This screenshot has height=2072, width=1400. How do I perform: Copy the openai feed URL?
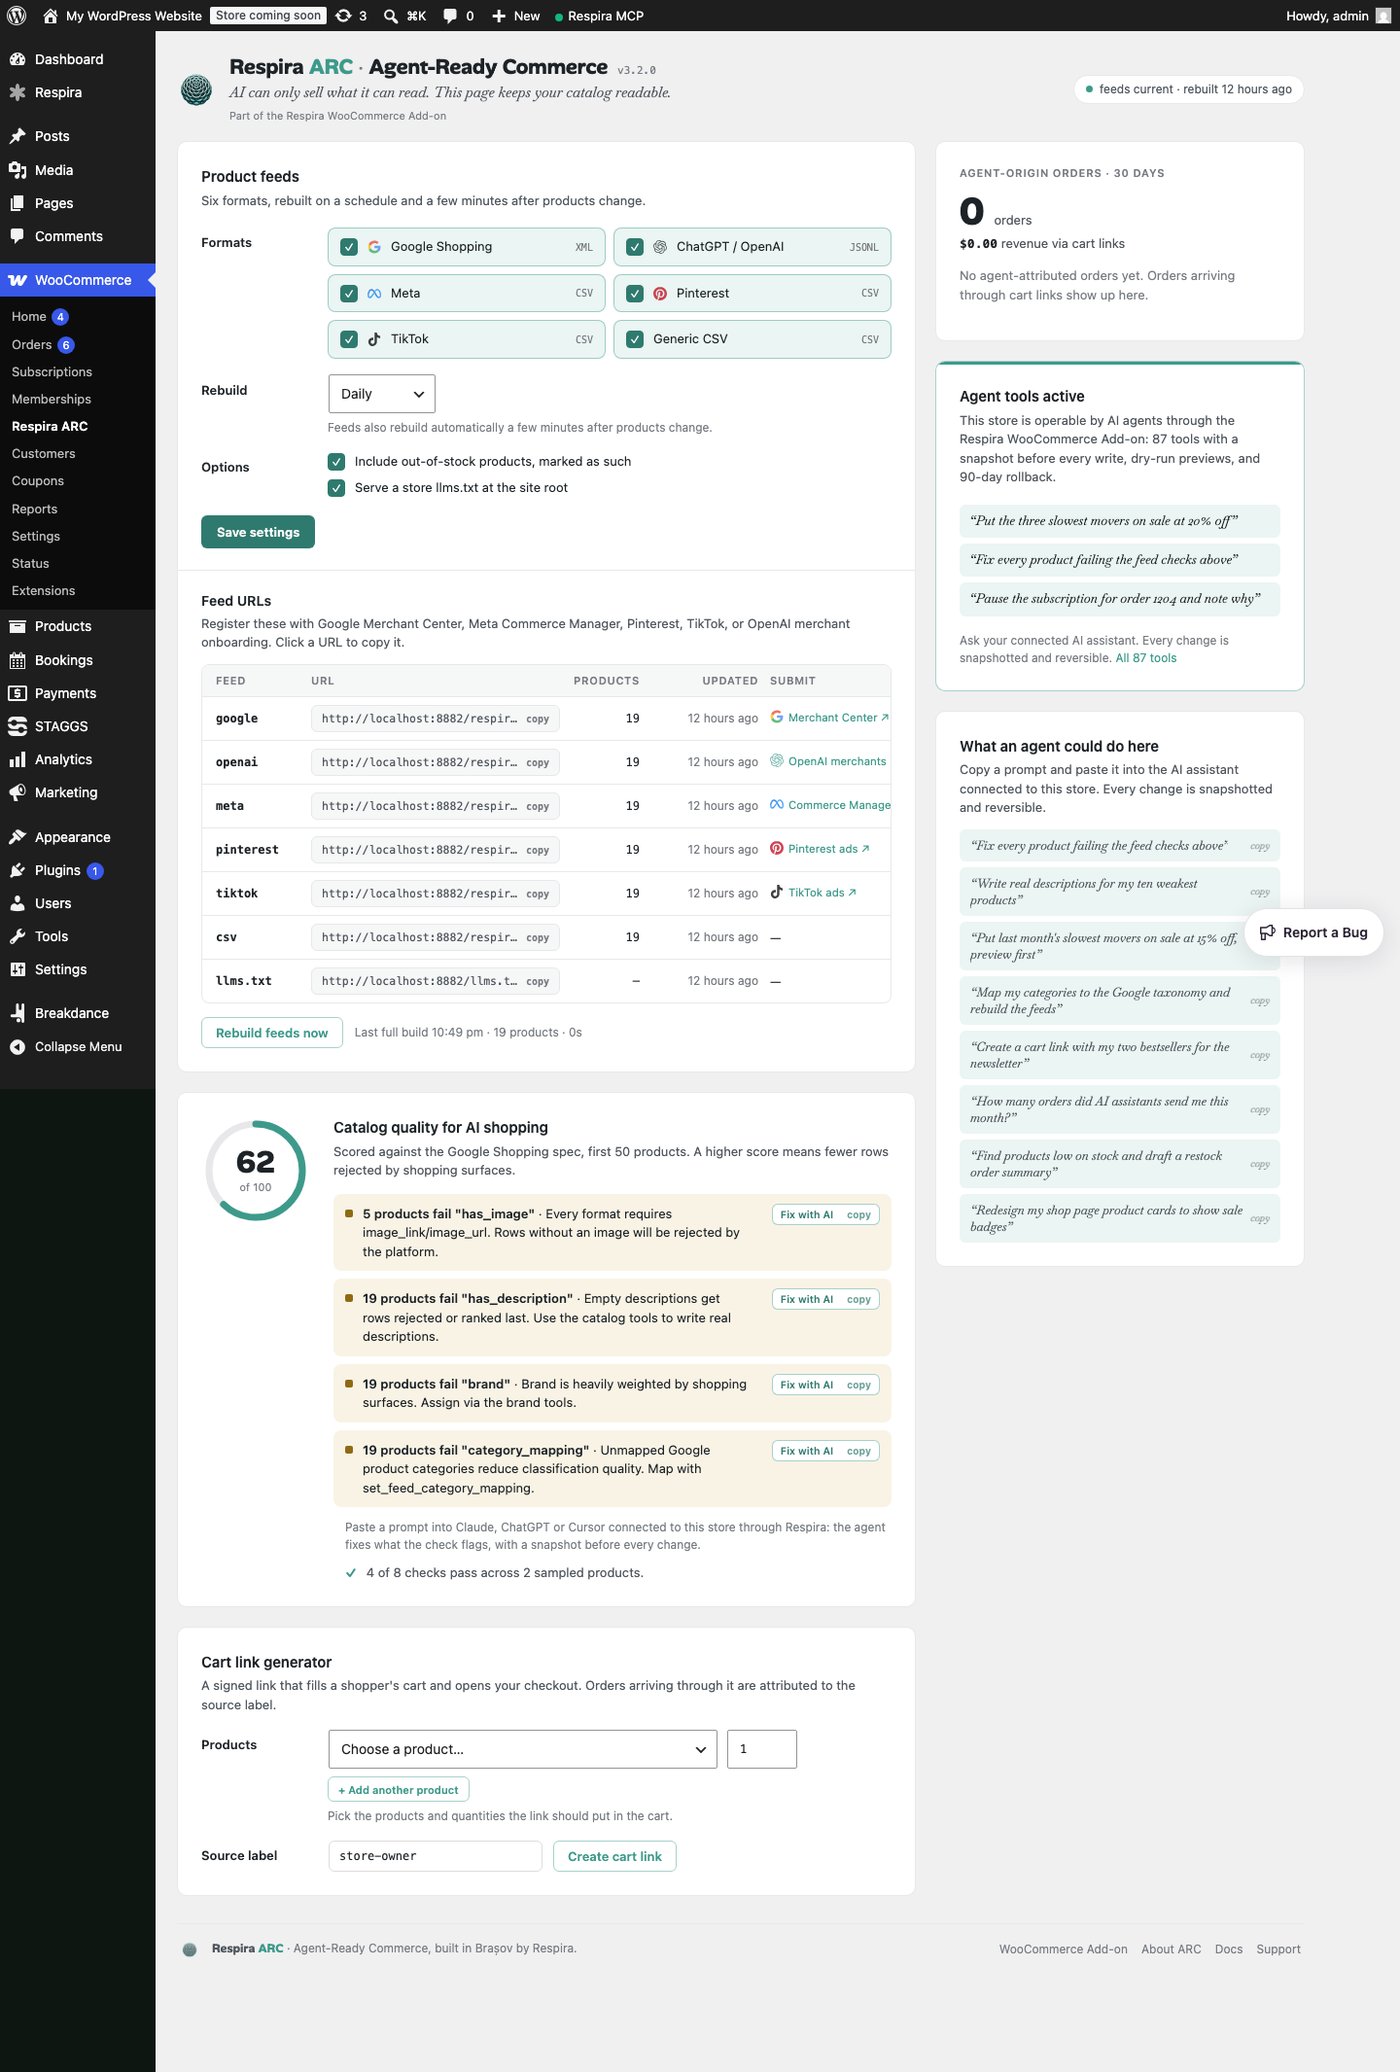(x=538, y=763)
